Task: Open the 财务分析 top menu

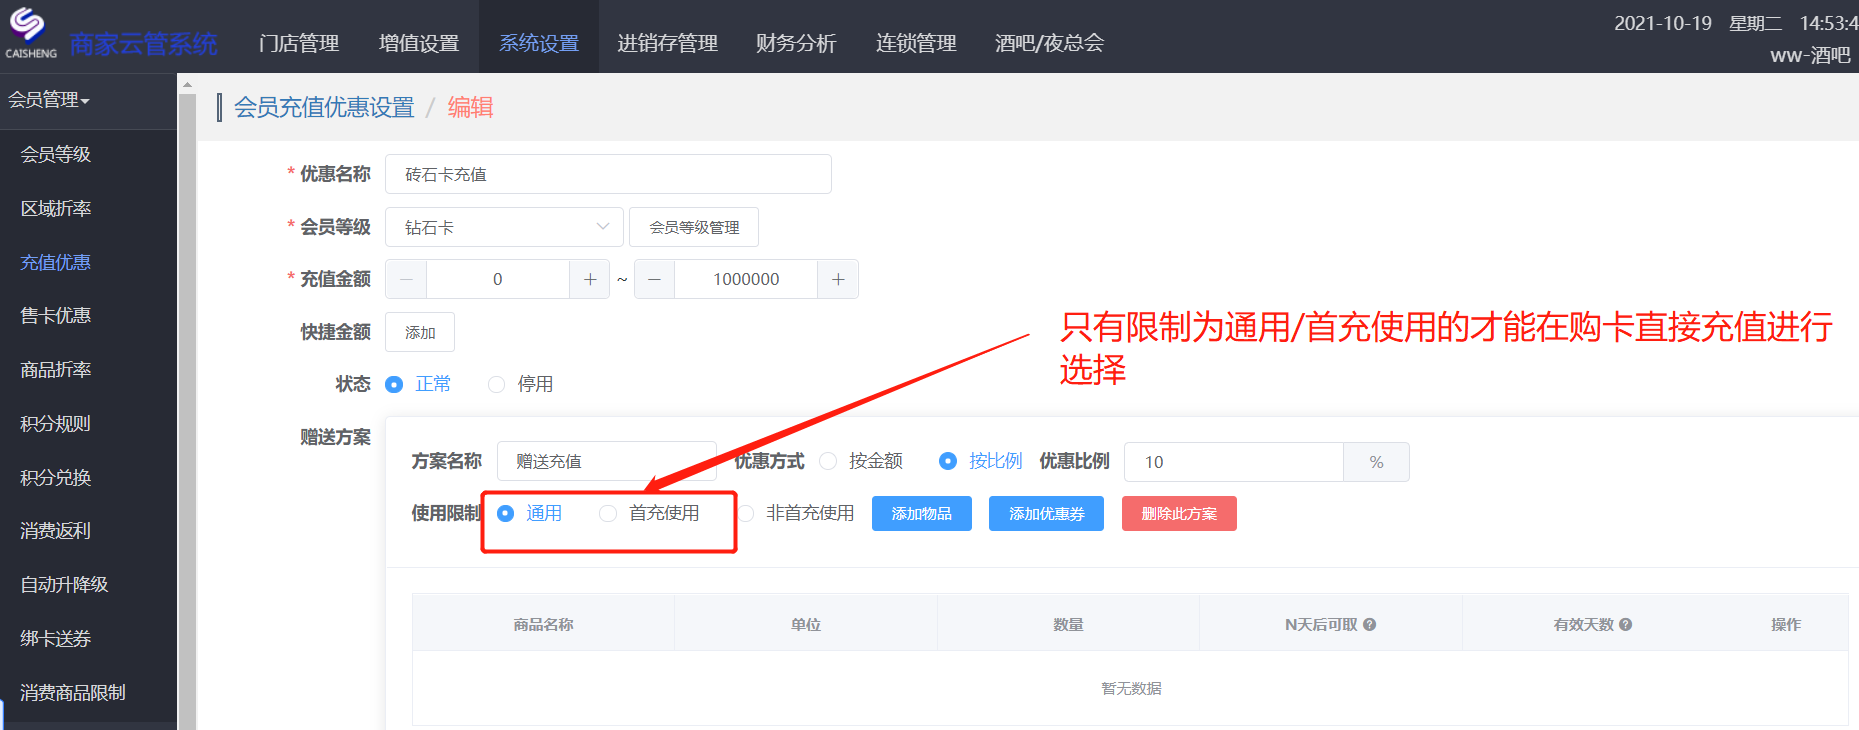Action: (796, 43)
